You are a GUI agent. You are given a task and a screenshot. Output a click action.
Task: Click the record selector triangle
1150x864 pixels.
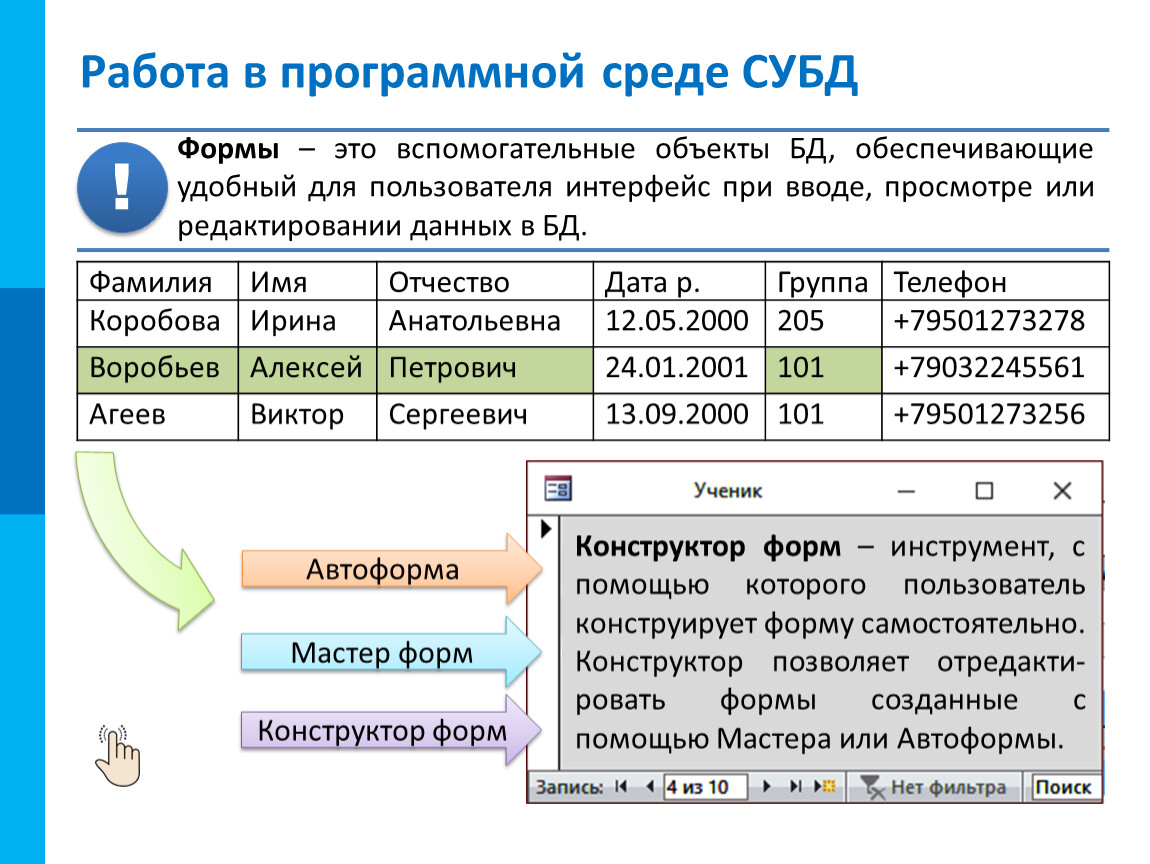[x=546, y=528]
